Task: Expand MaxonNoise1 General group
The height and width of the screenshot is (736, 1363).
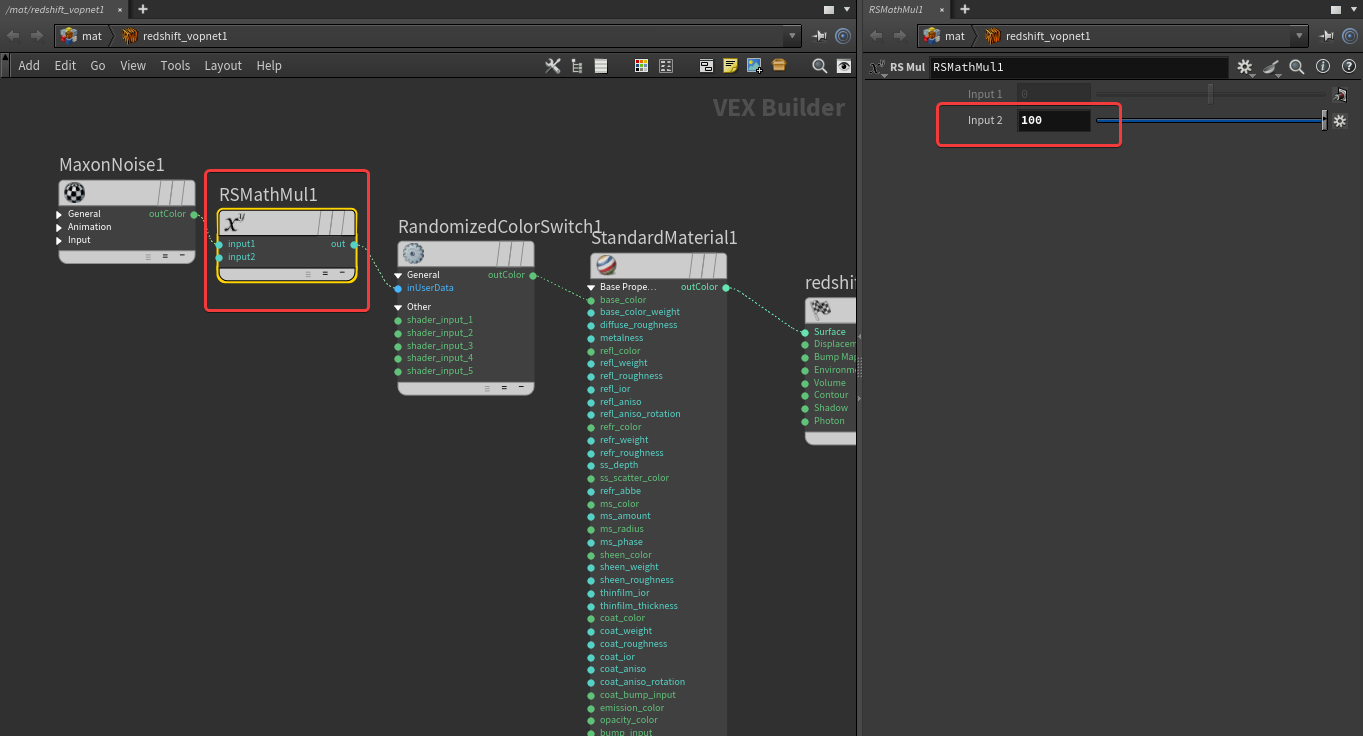Action: click(59, 214)
